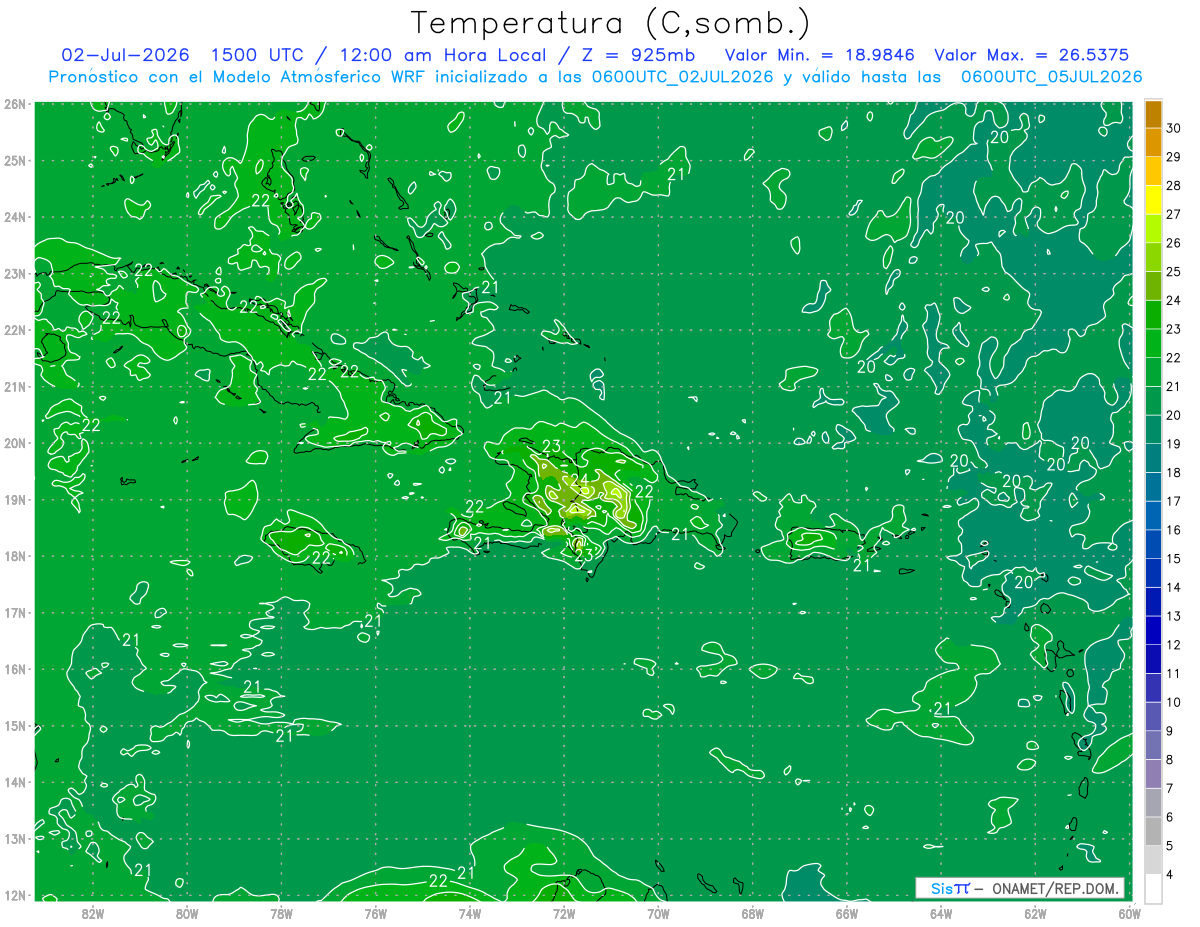Click the "82W" longitude axis label

coord(93,913)
